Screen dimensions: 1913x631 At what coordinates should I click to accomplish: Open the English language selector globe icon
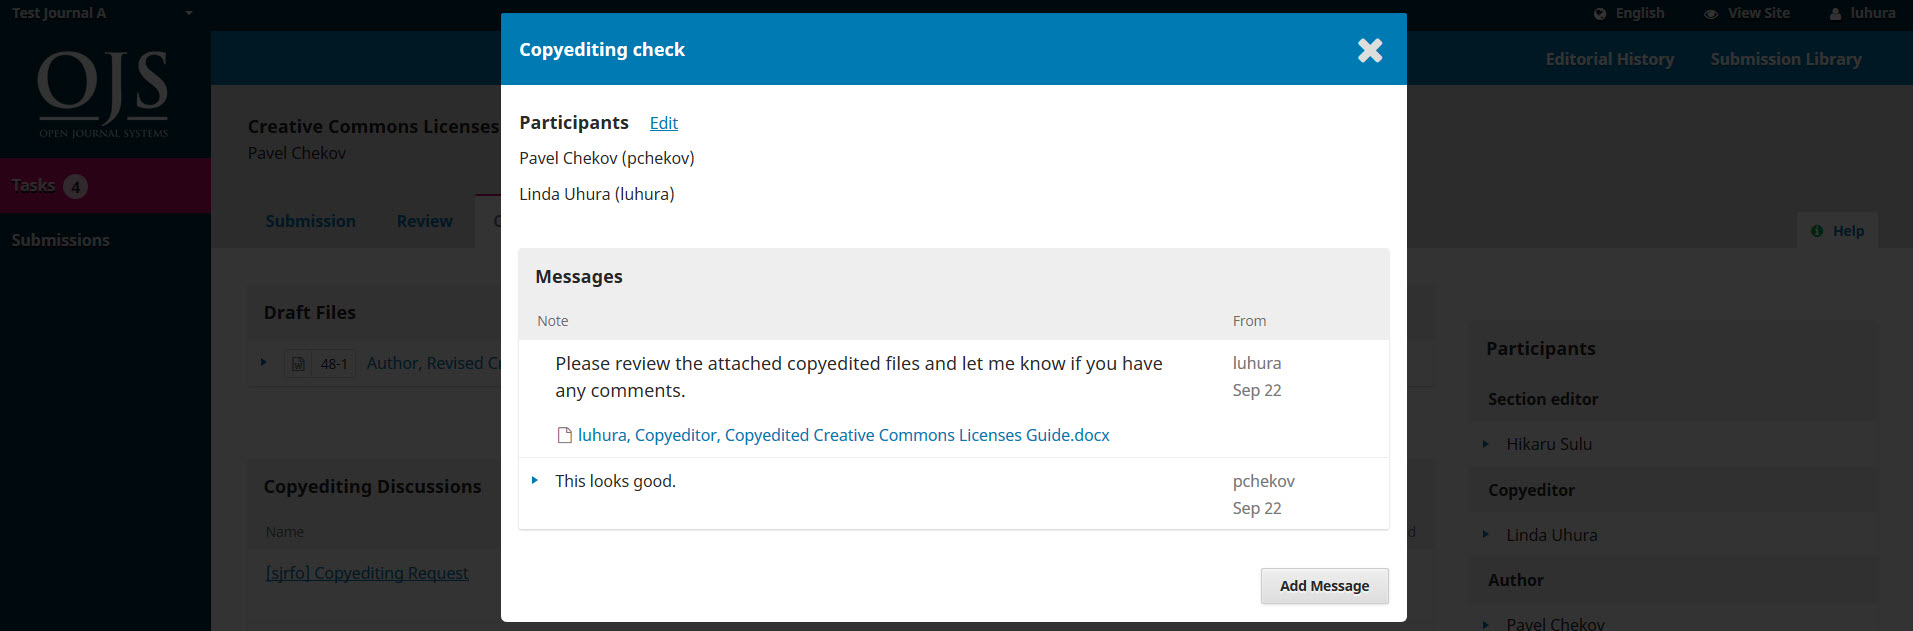(x=1601, y=13)
